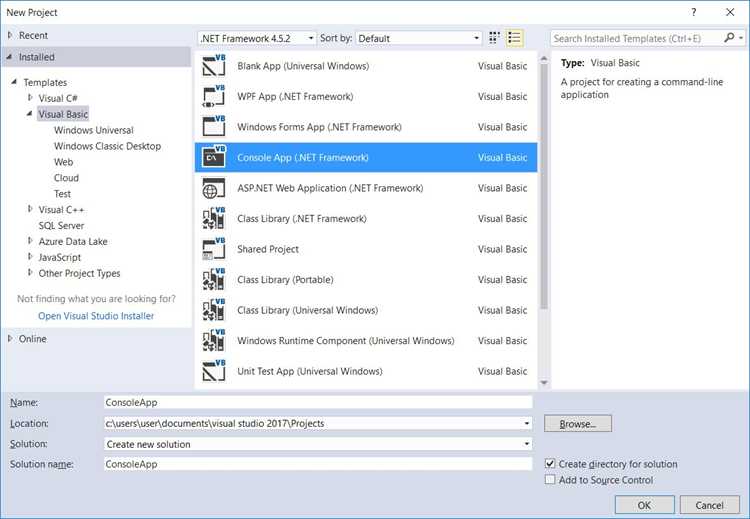Select the Shared Project template icon
The height and width of the screenshot is (519, 750).
click(x=213, y=249)
